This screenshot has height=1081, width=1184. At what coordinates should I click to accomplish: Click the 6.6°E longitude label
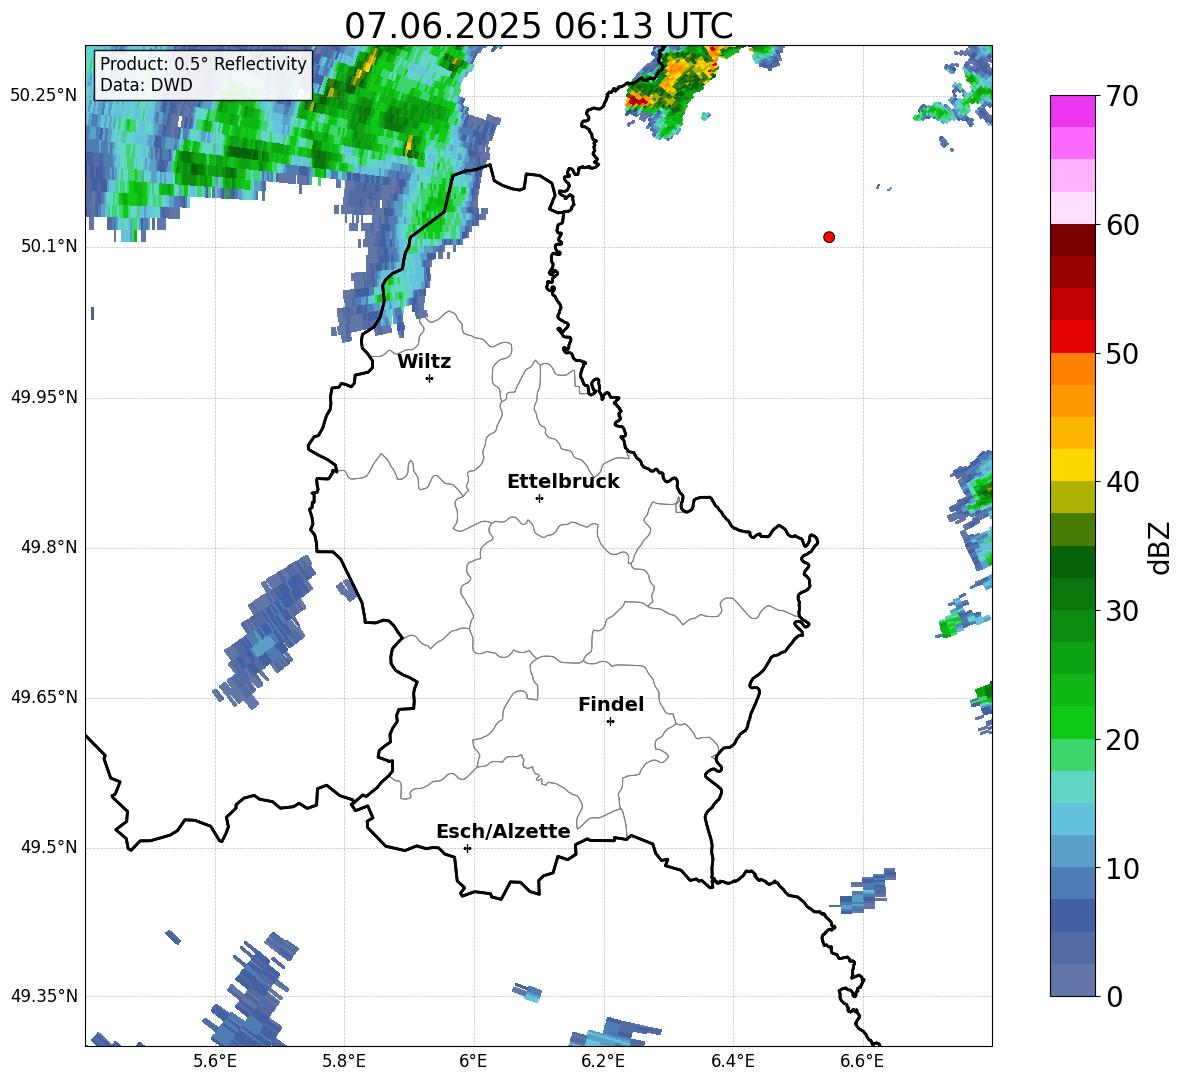tap(862, 1061)
